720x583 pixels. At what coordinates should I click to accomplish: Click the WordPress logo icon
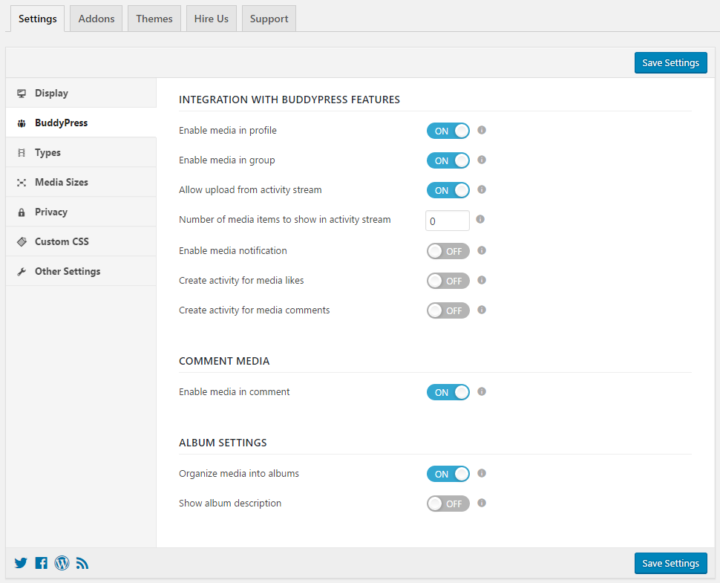click(62, 563)
